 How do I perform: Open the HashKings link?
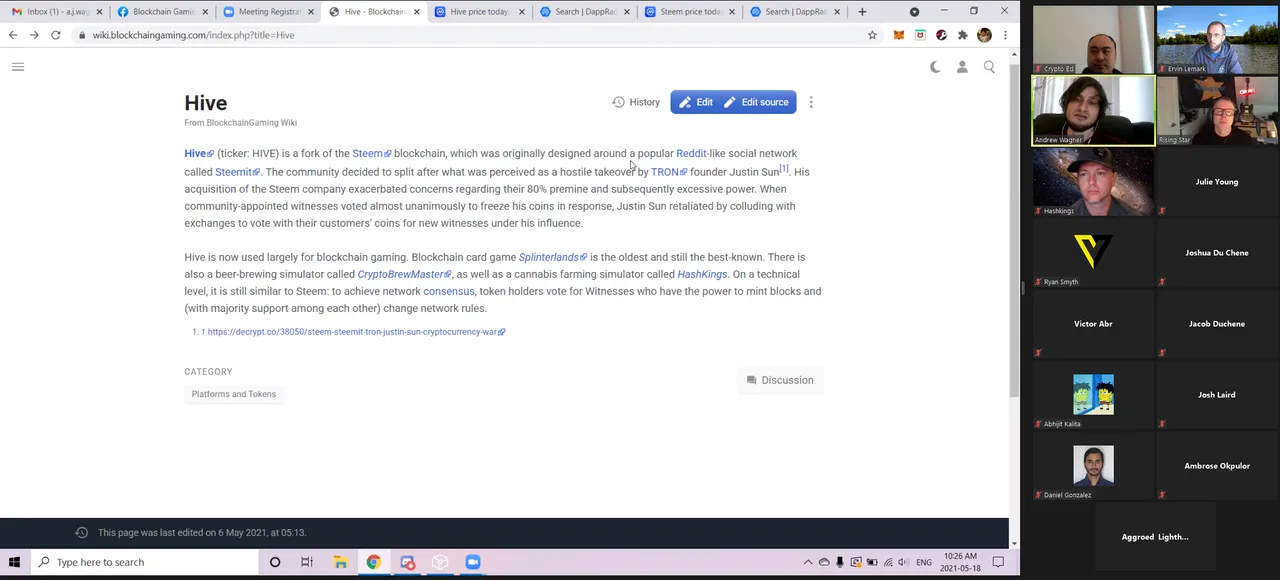(702, 274)
